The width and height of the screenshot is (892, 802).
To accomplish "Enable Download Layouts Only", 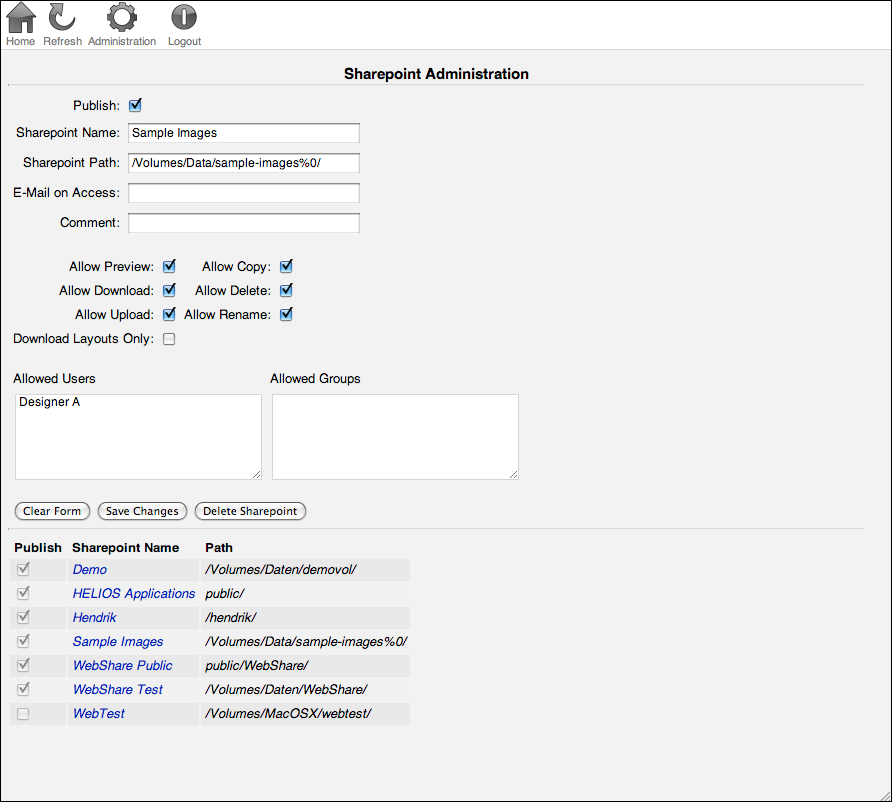I will point(169,339).
